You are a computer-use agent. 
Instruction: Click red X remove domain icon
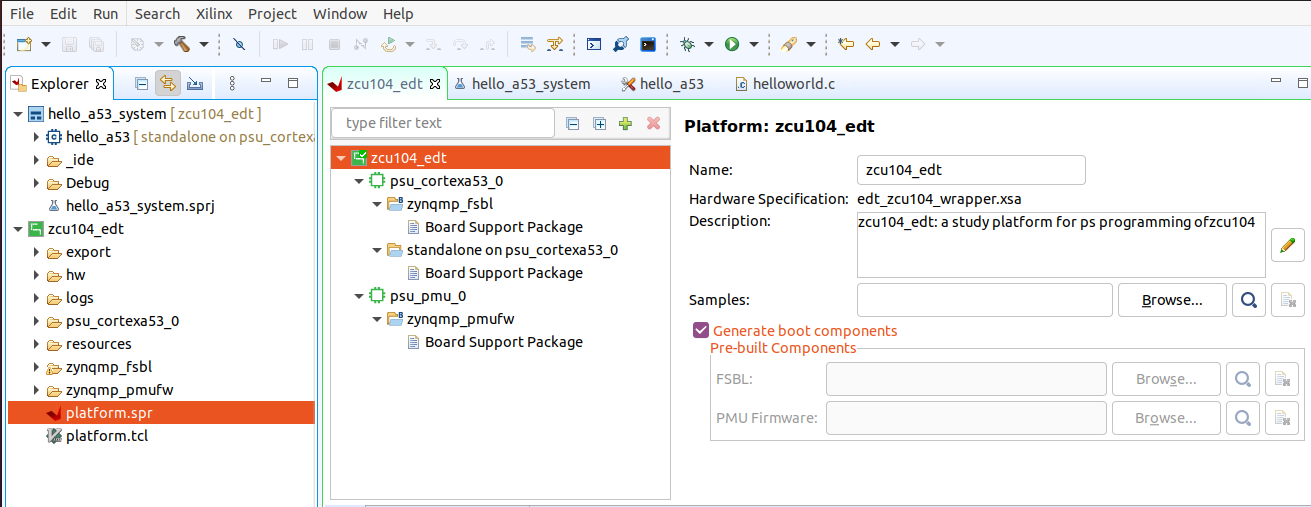(654, 124)
